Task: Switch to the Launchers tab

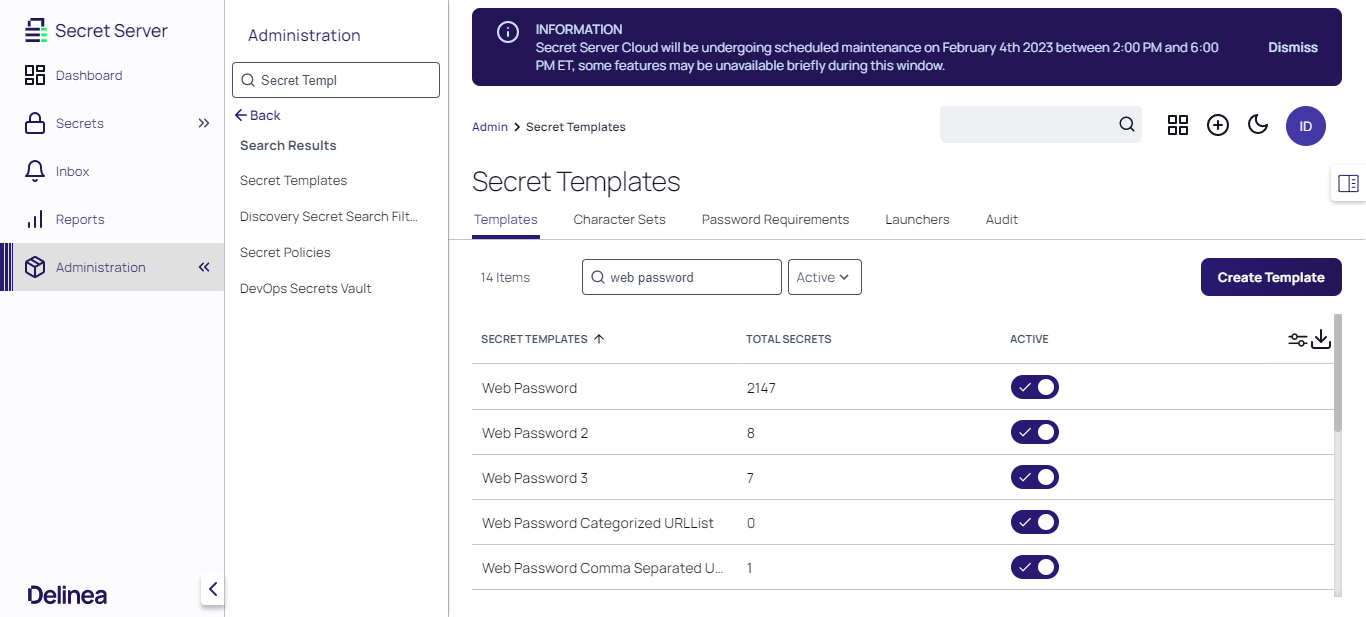Action: [x=918, y=220]
